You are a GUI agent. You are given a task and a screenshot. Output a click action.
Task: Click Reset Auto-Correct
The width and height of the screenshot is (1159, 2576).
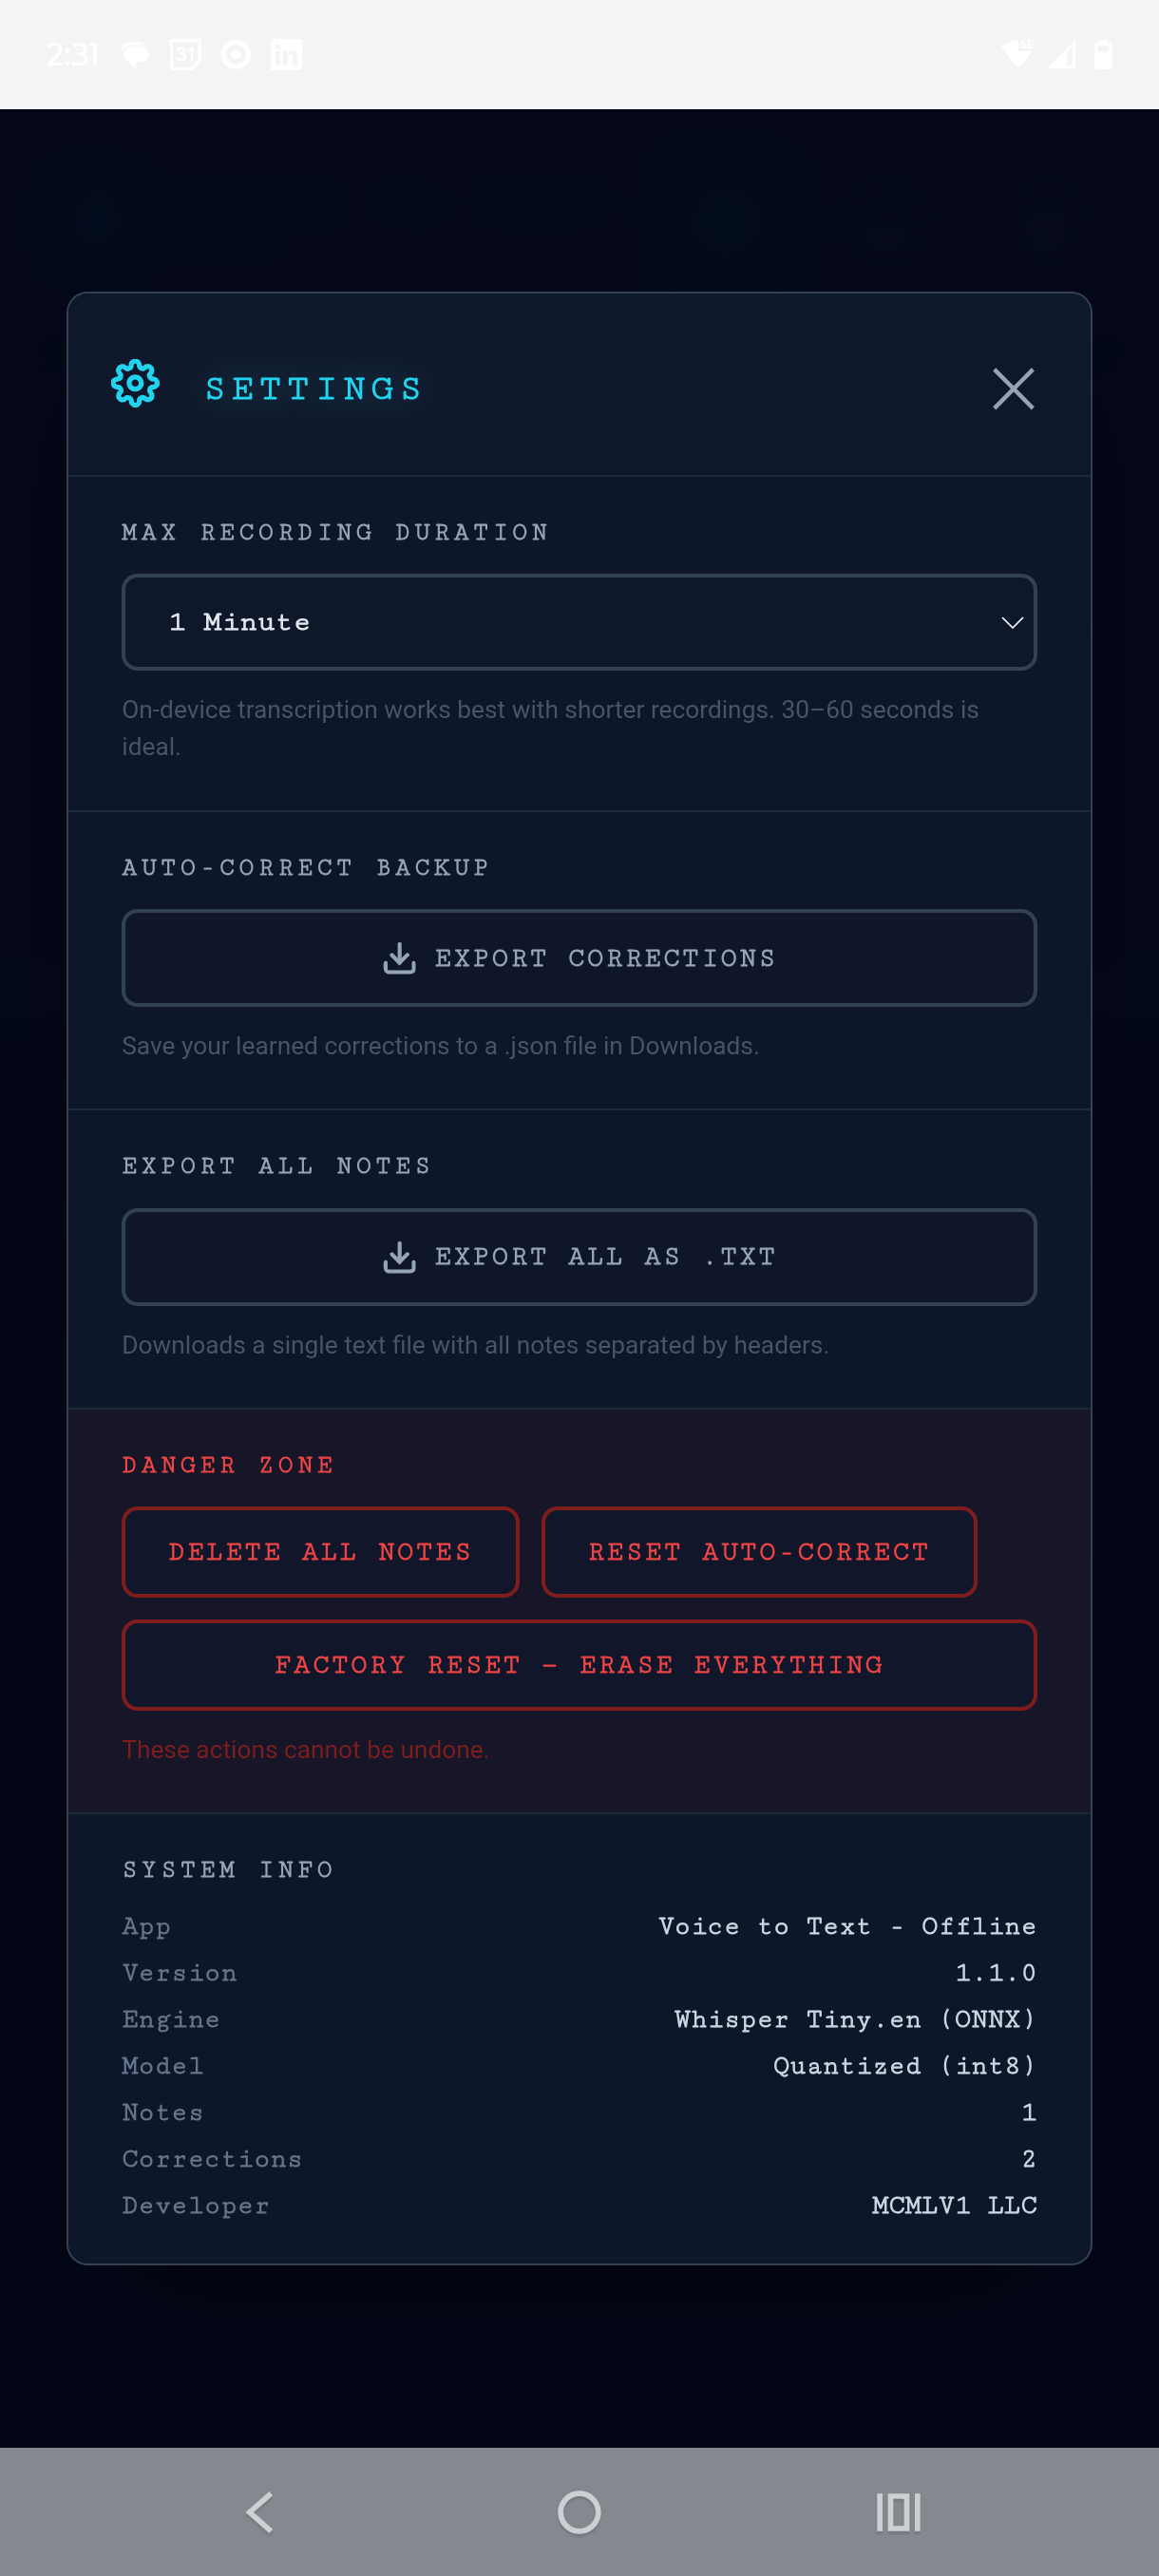pyautogui.click(x=758, y=1552)
